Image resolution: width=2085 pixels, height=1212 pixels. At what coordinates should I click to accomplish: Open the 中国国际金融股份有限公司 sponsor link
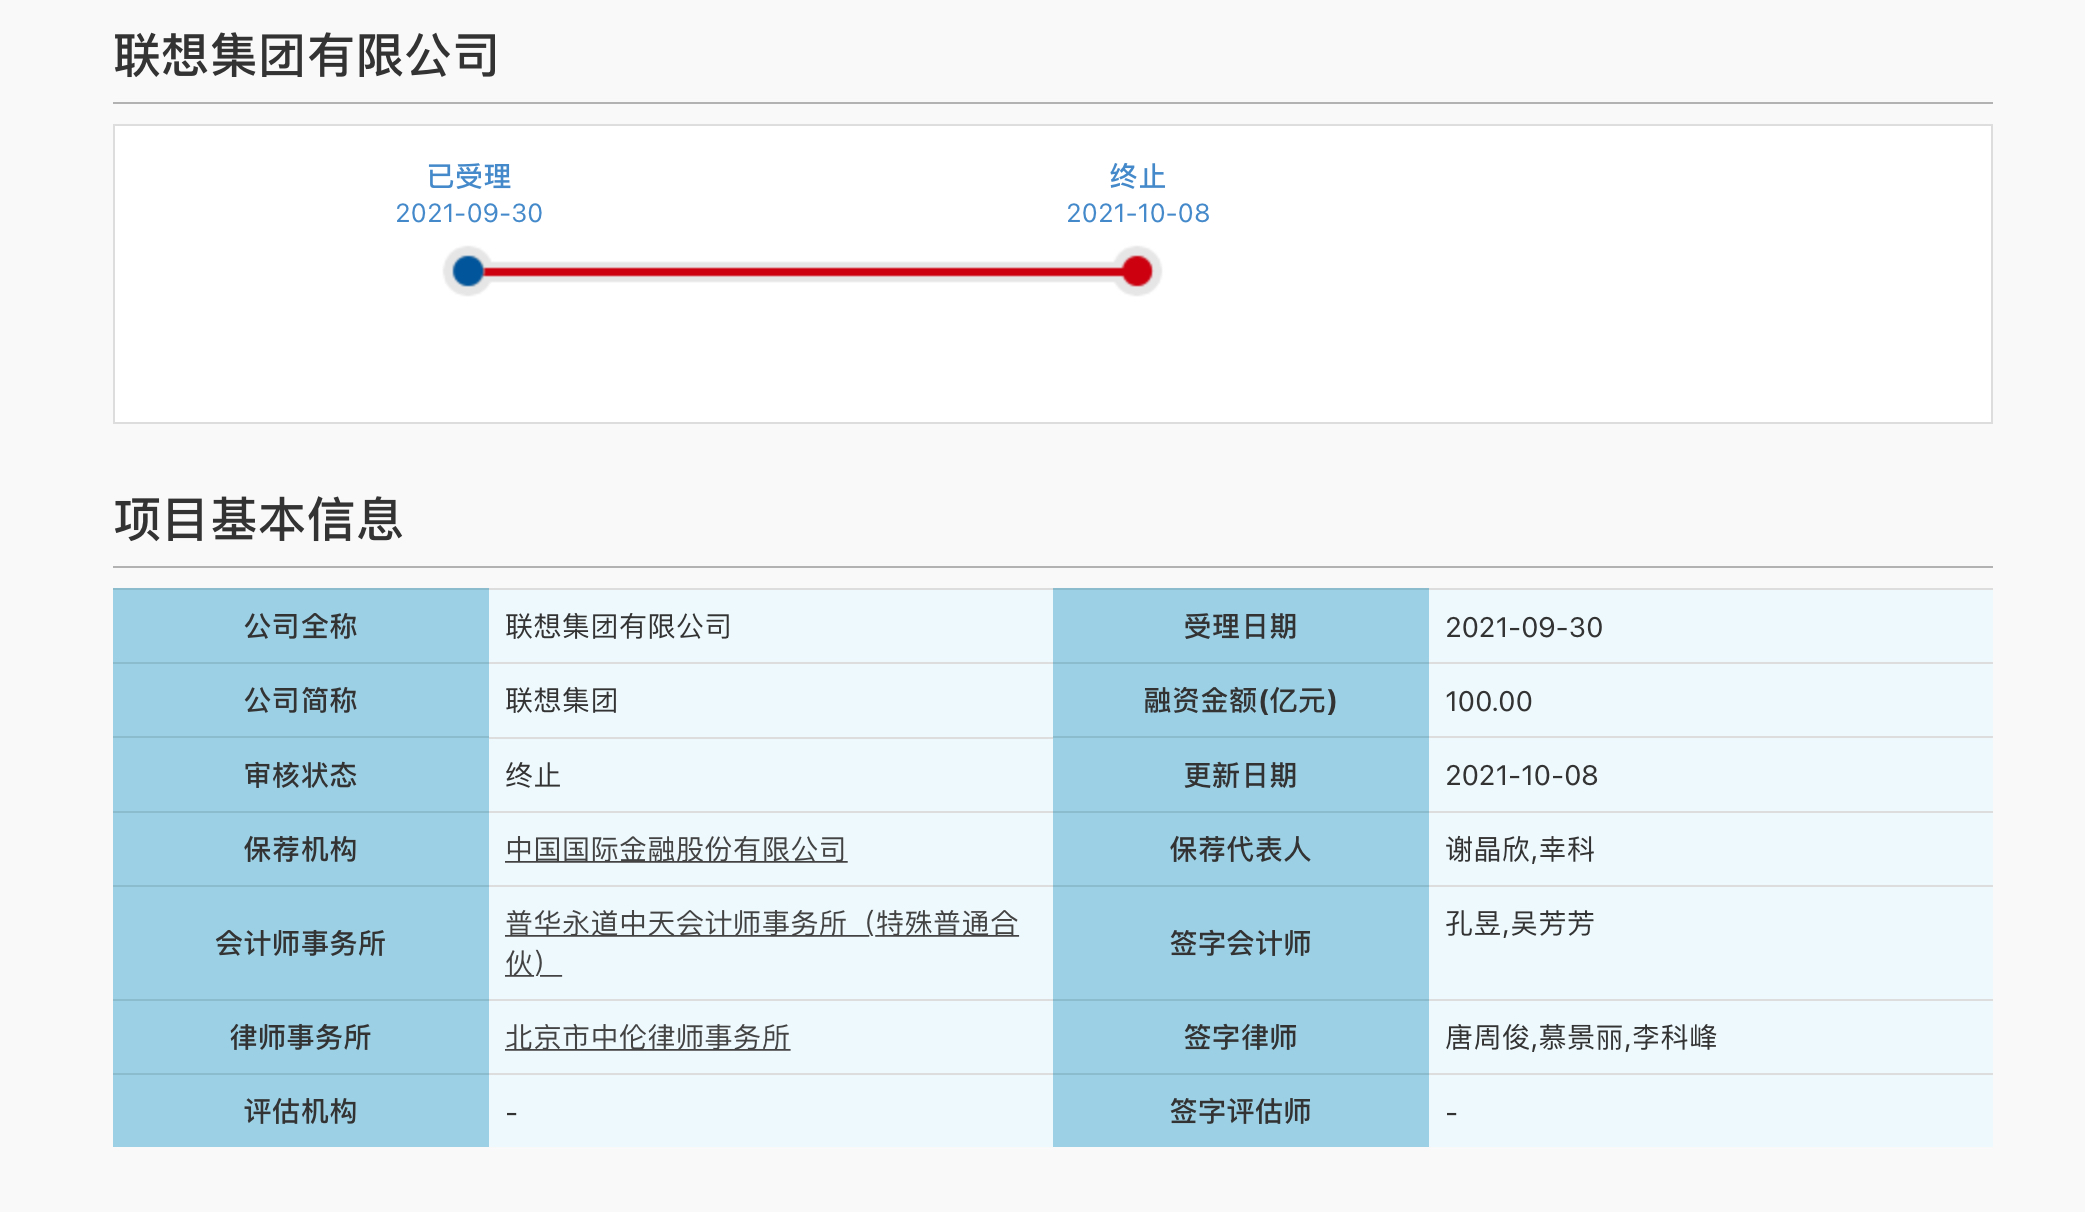pos(675,849)
